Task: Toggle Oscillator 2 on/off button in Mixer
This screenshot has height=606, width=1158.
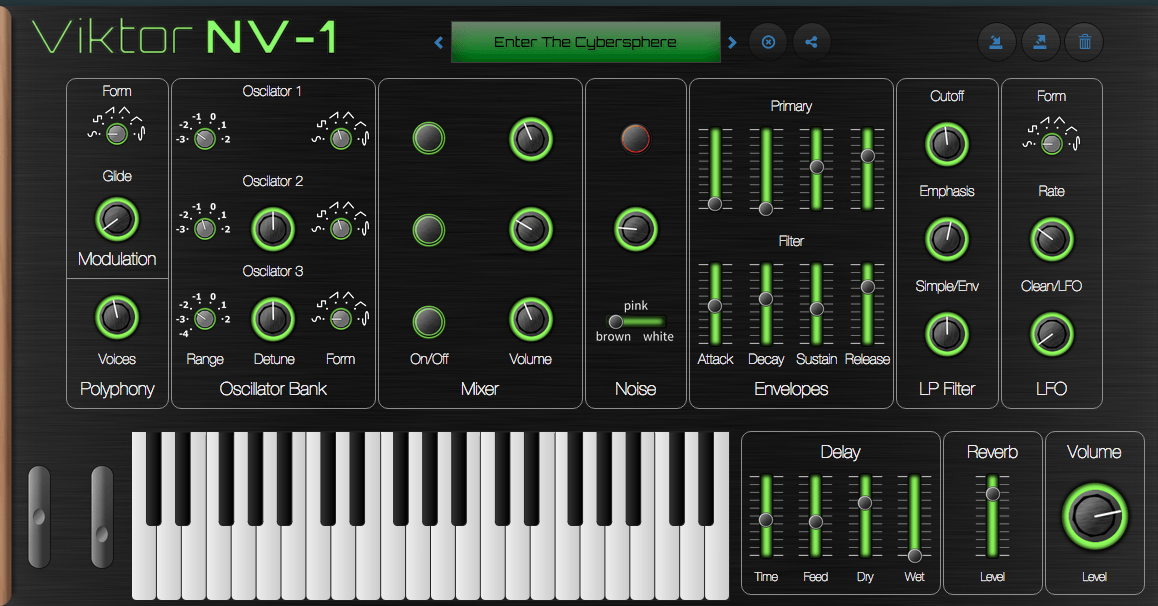Action: pos(428,230)
